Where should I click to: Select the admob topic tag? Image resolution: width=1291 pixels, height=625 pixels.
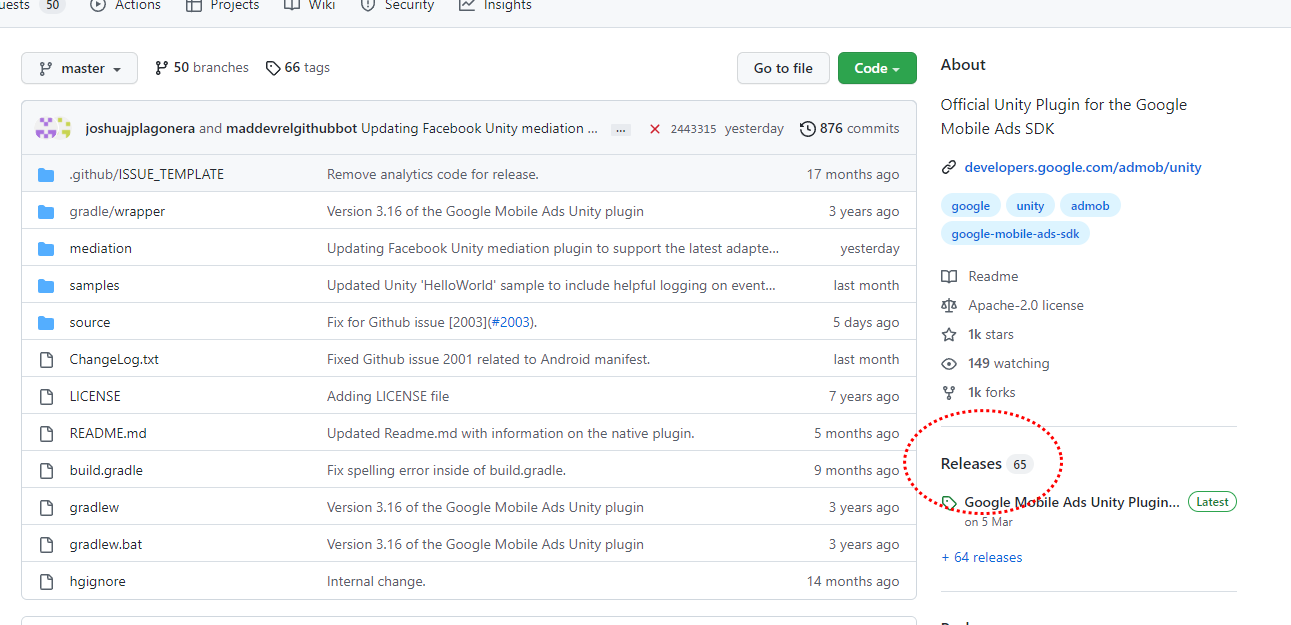coord(1090,206)
